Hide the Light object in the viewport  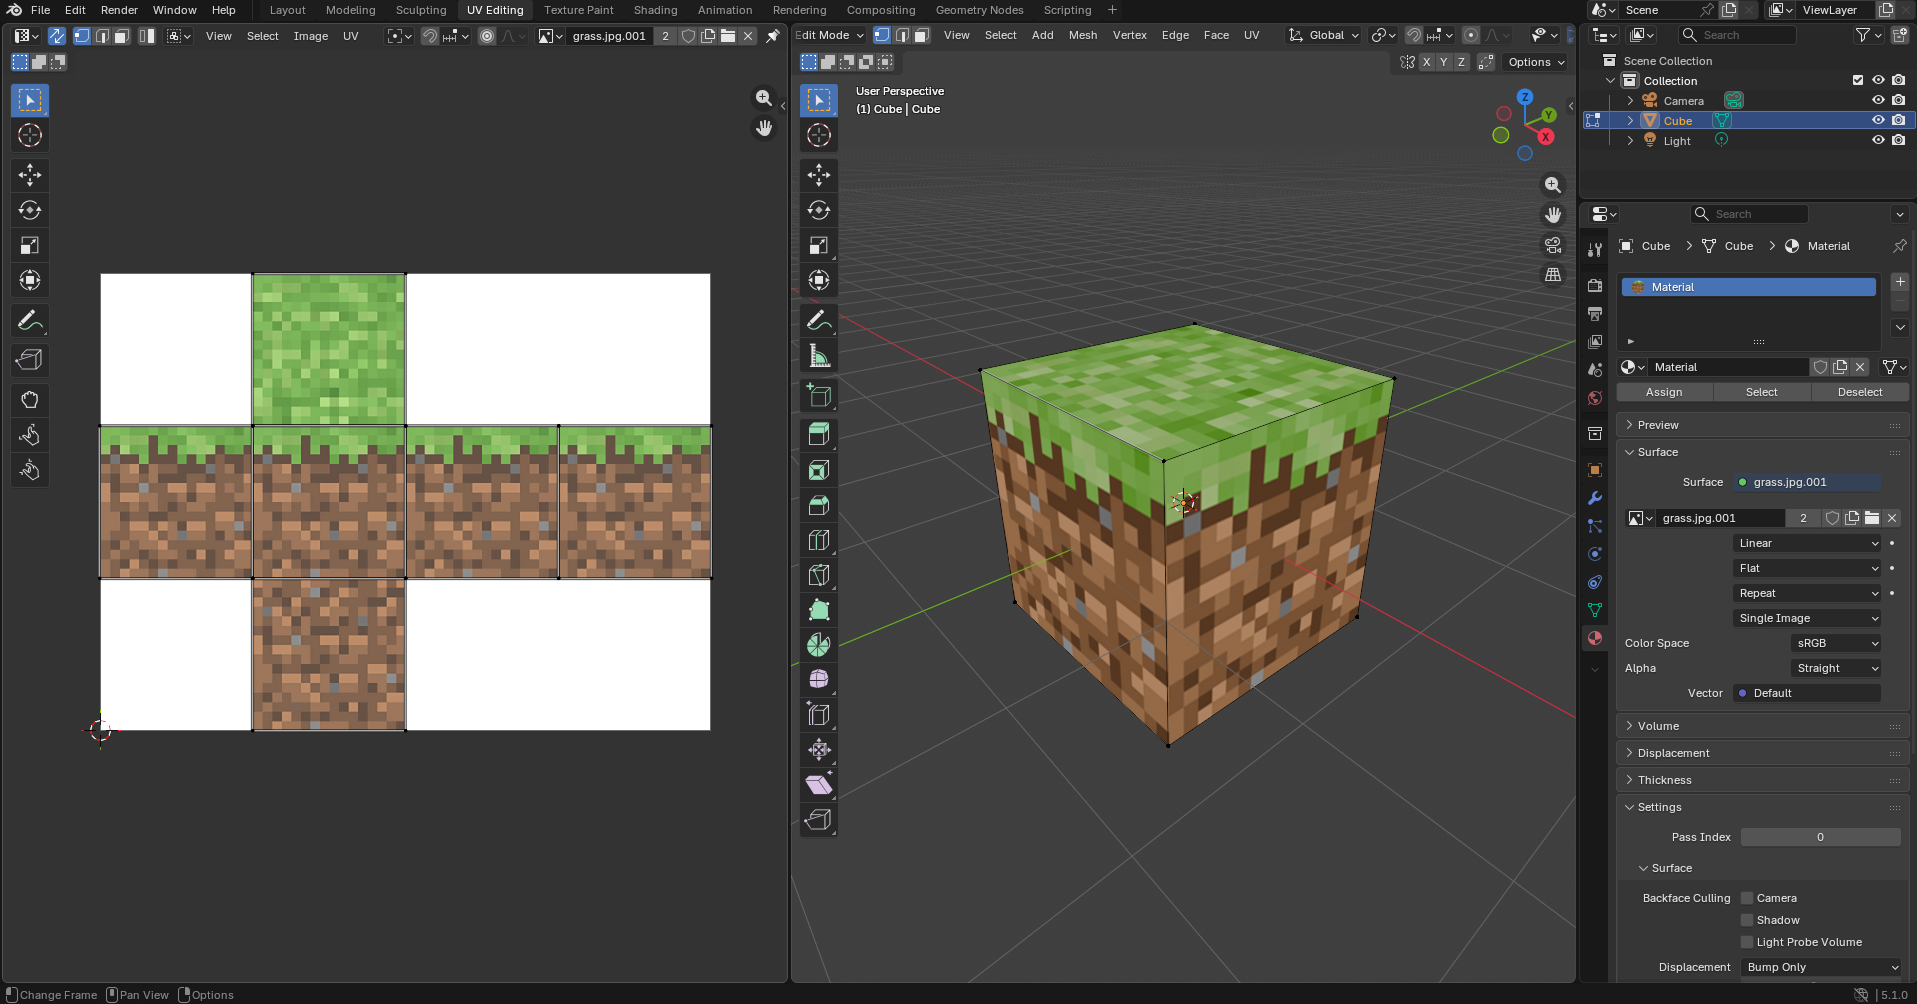pos(1878,140)
